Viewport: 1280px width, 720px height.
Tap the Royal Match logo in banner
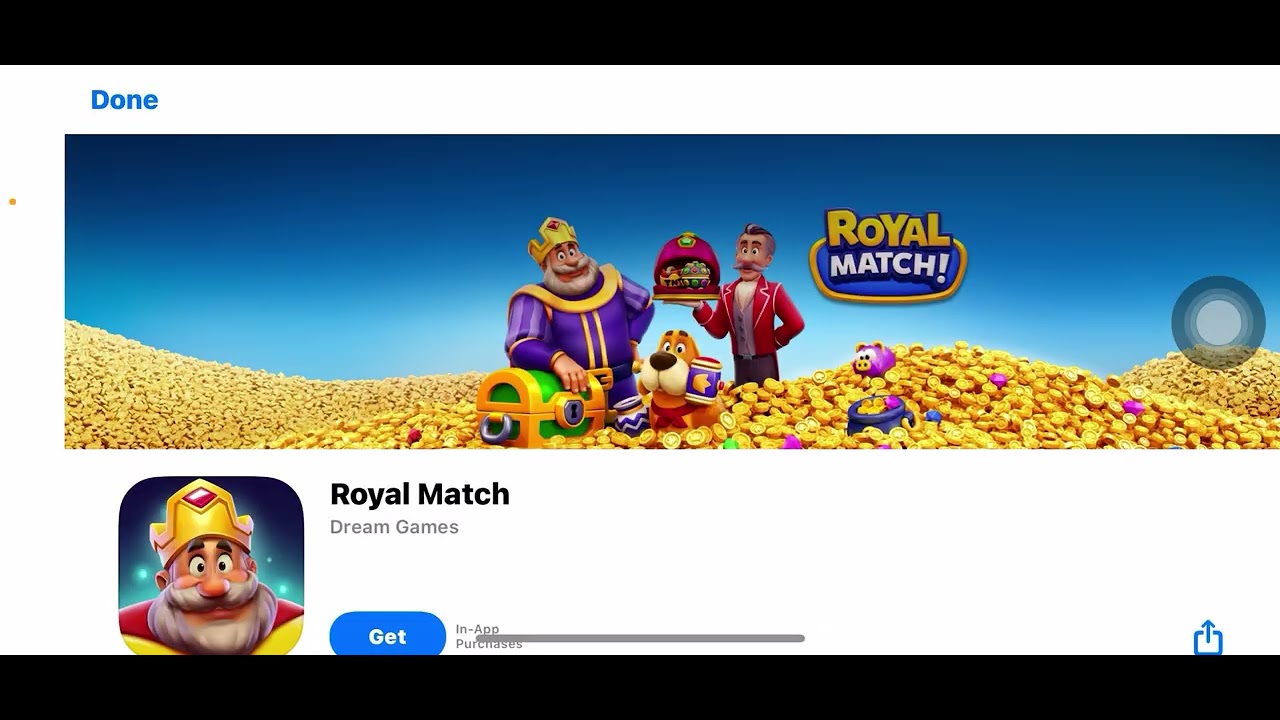pos(888,254)
